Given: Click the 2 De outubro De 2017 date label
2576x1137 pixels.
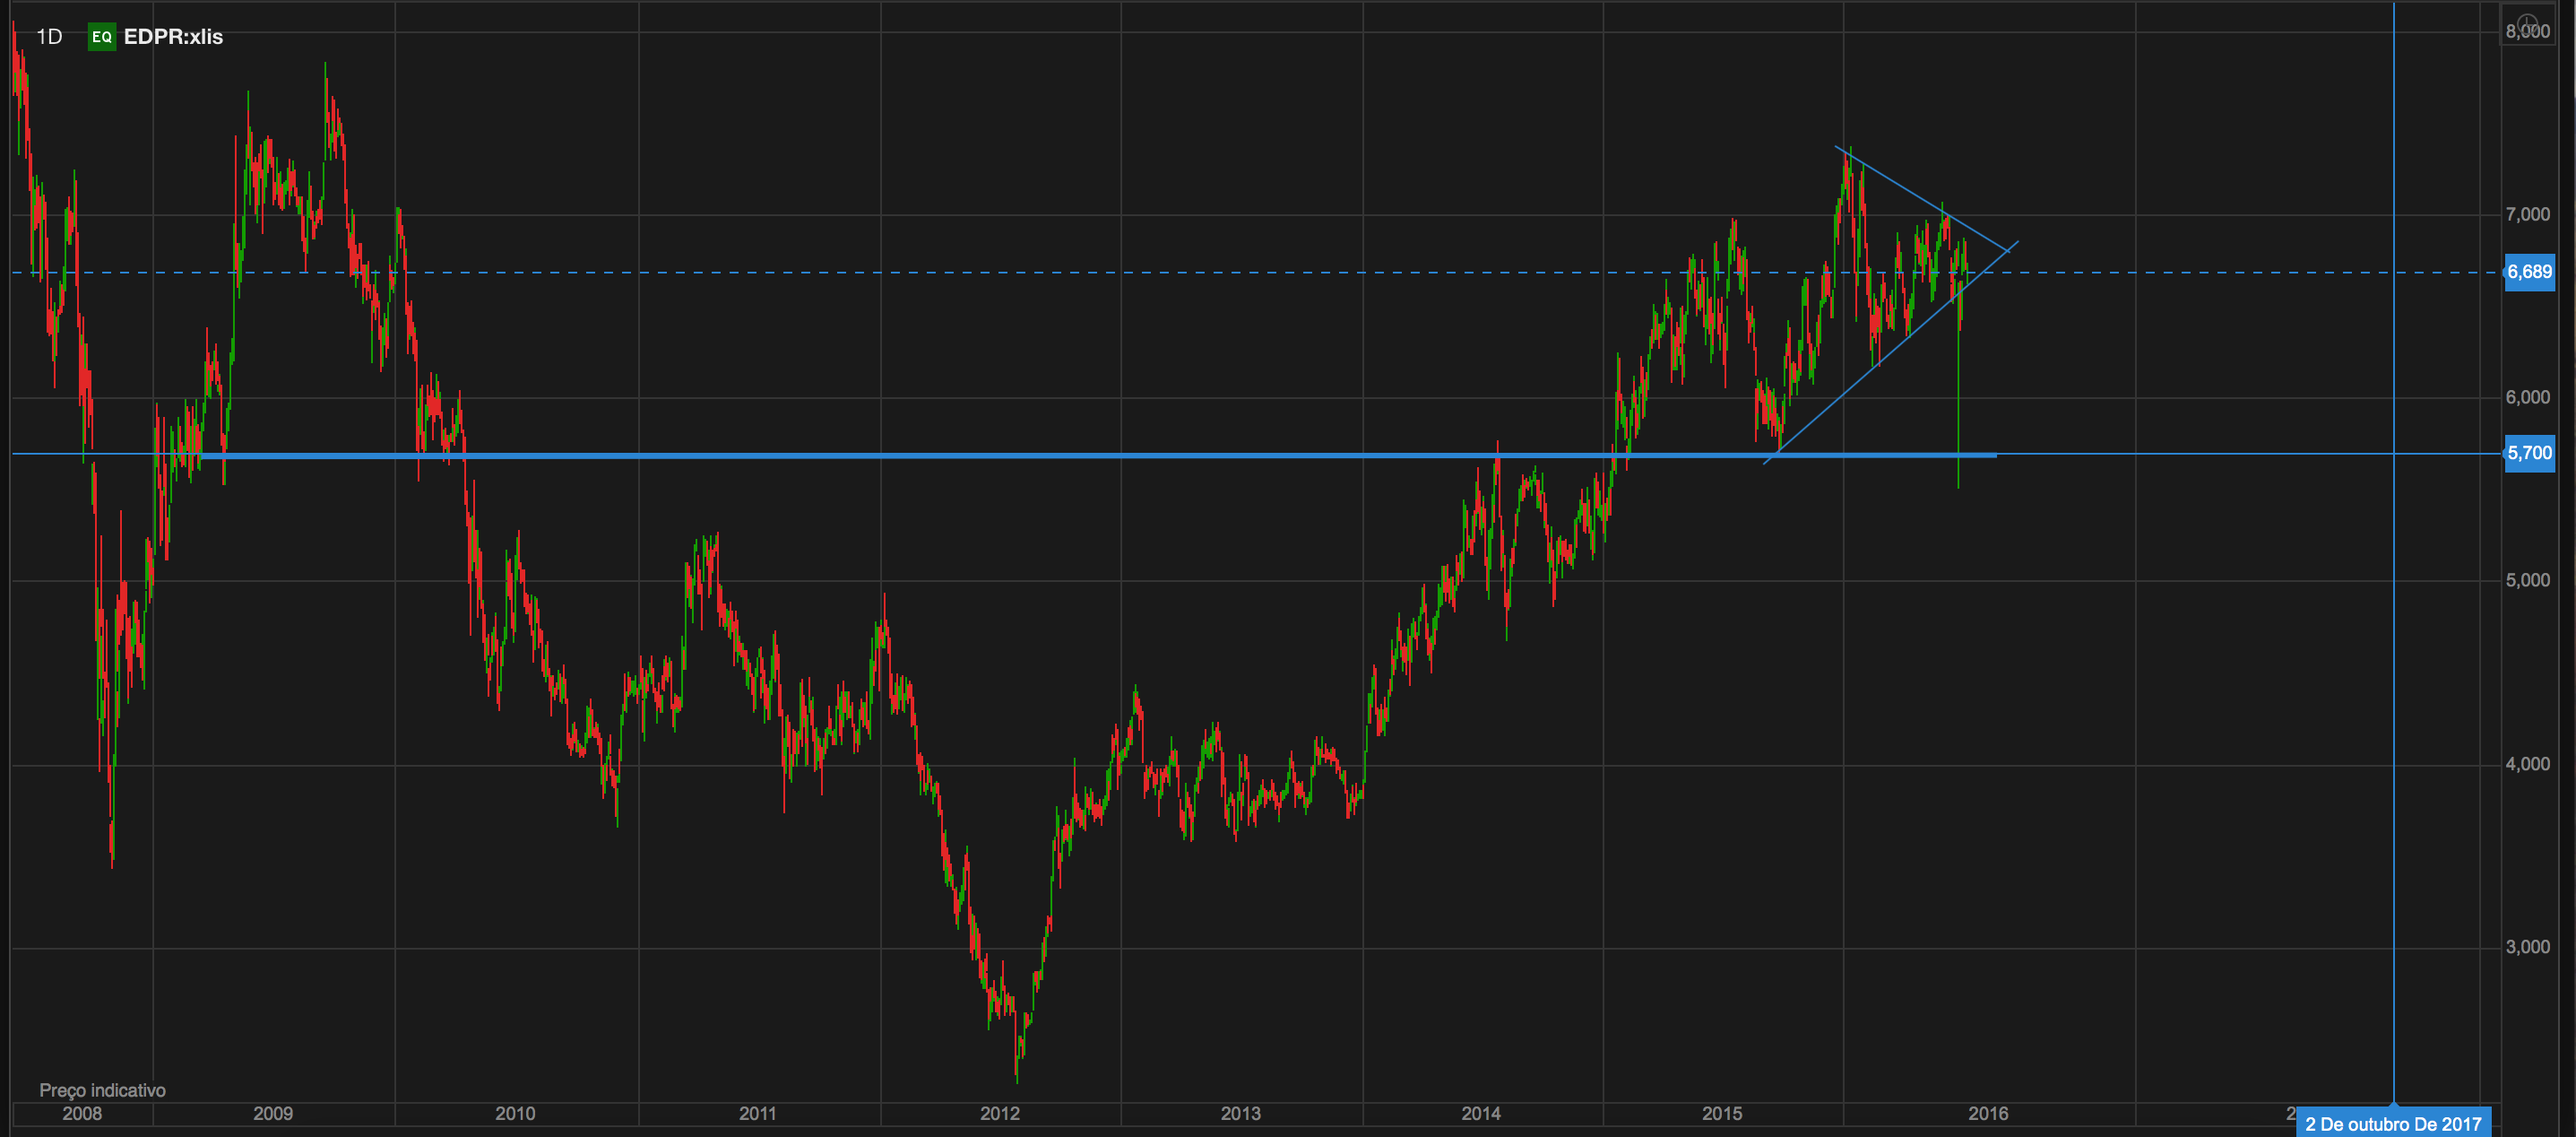Looking at the screenshot, I should point(2392,1124).
